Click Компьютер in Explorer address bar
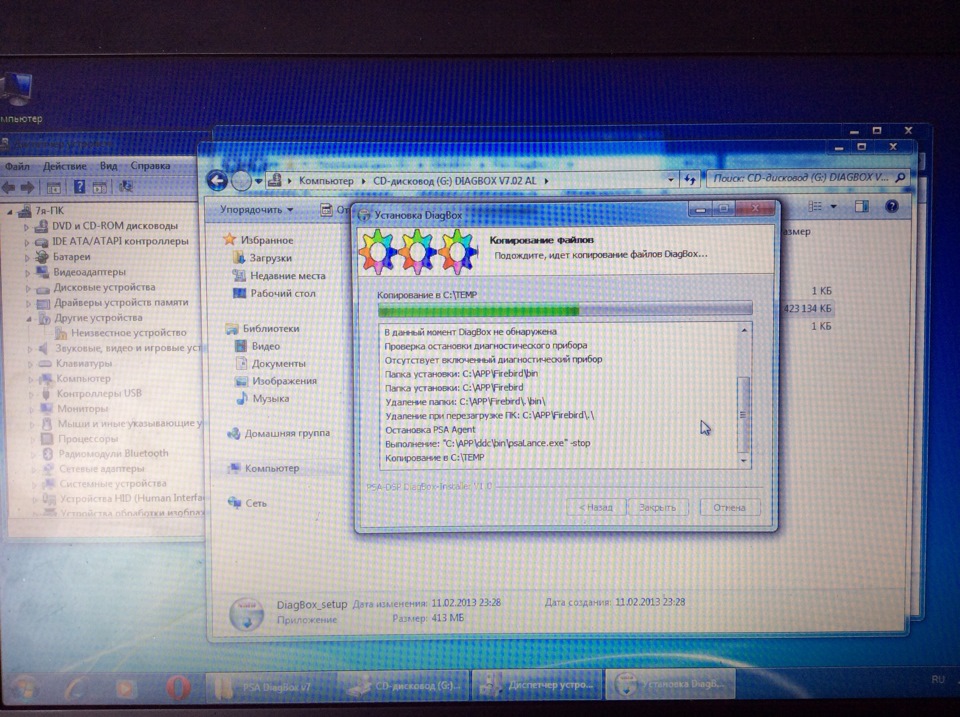Image resolution: width=960 pixels, height=717 pixels. [326, 181]
